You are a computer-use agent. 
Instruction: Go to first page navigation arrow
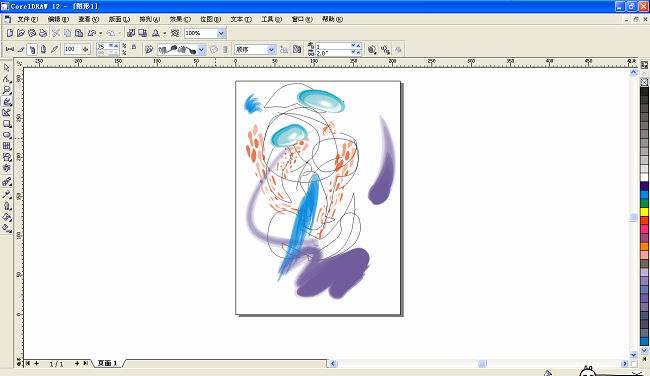28,363
